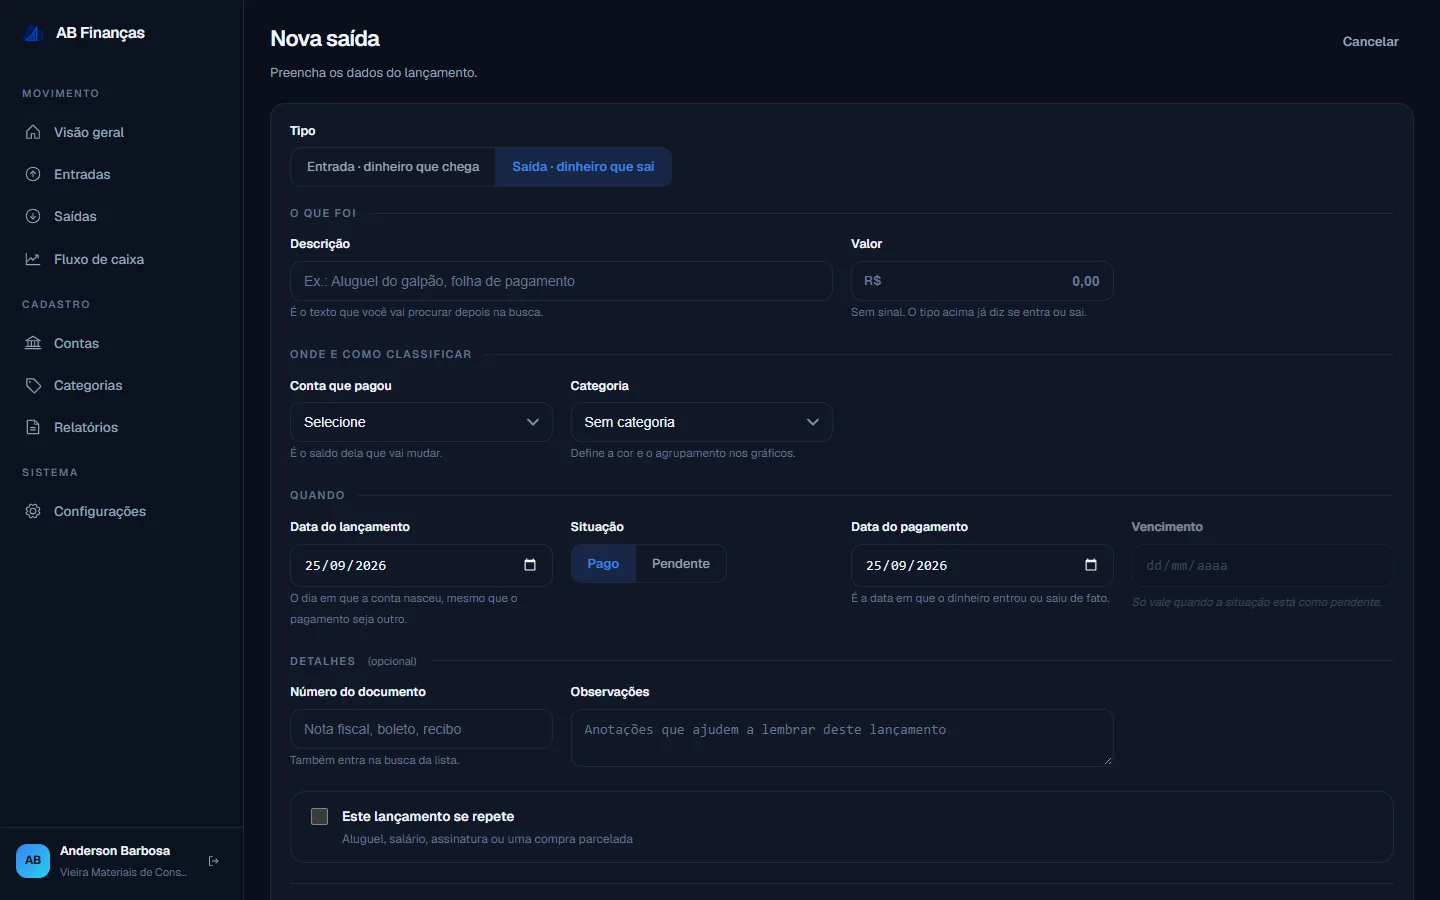
Task: Open the 'Conta que pagou' dropdown
Action: tap(421, 422)
